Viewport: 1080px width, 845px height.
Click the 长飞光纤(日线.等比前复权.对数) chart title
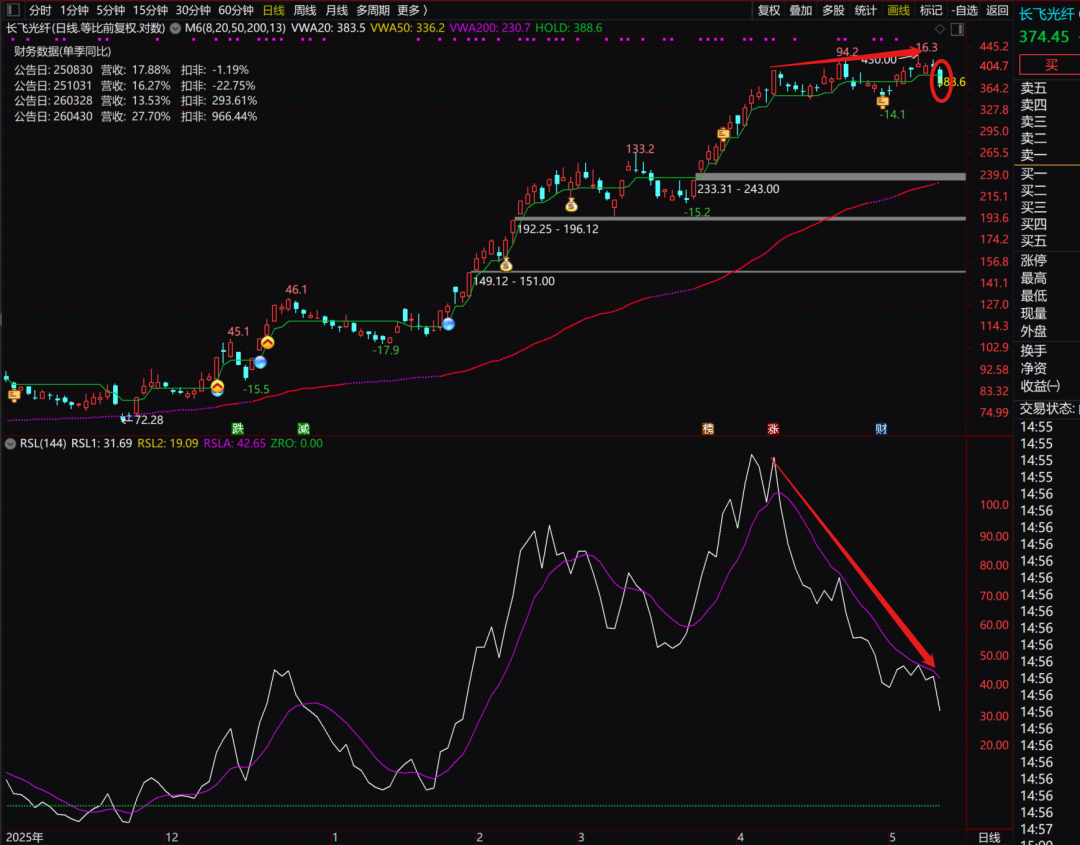tap(85, 28)
